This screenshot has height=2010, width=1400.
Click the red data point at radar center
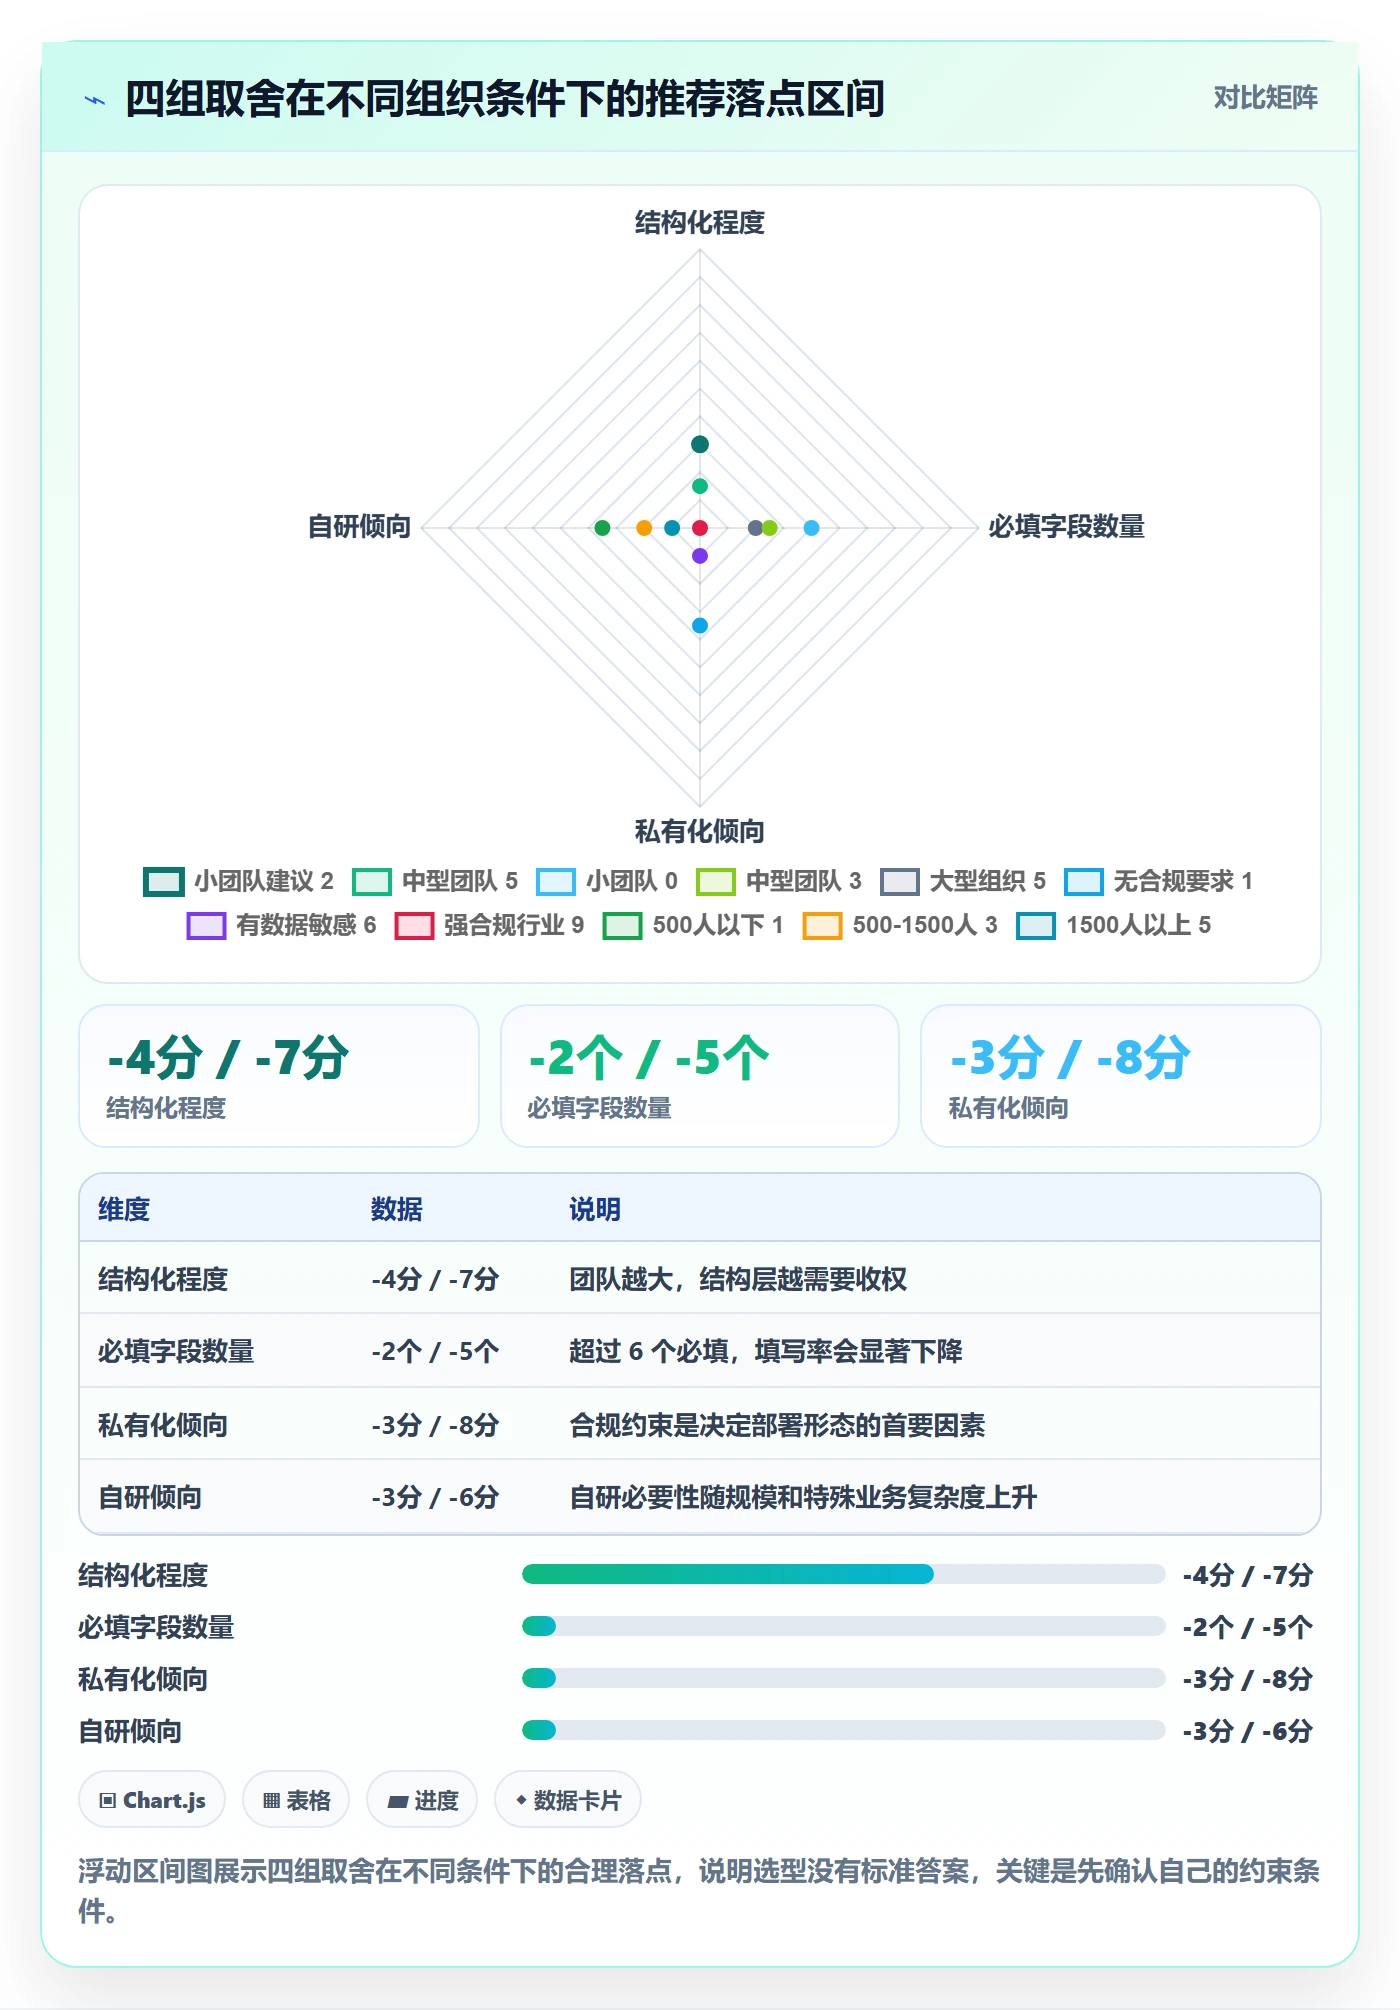pos(700,528)
